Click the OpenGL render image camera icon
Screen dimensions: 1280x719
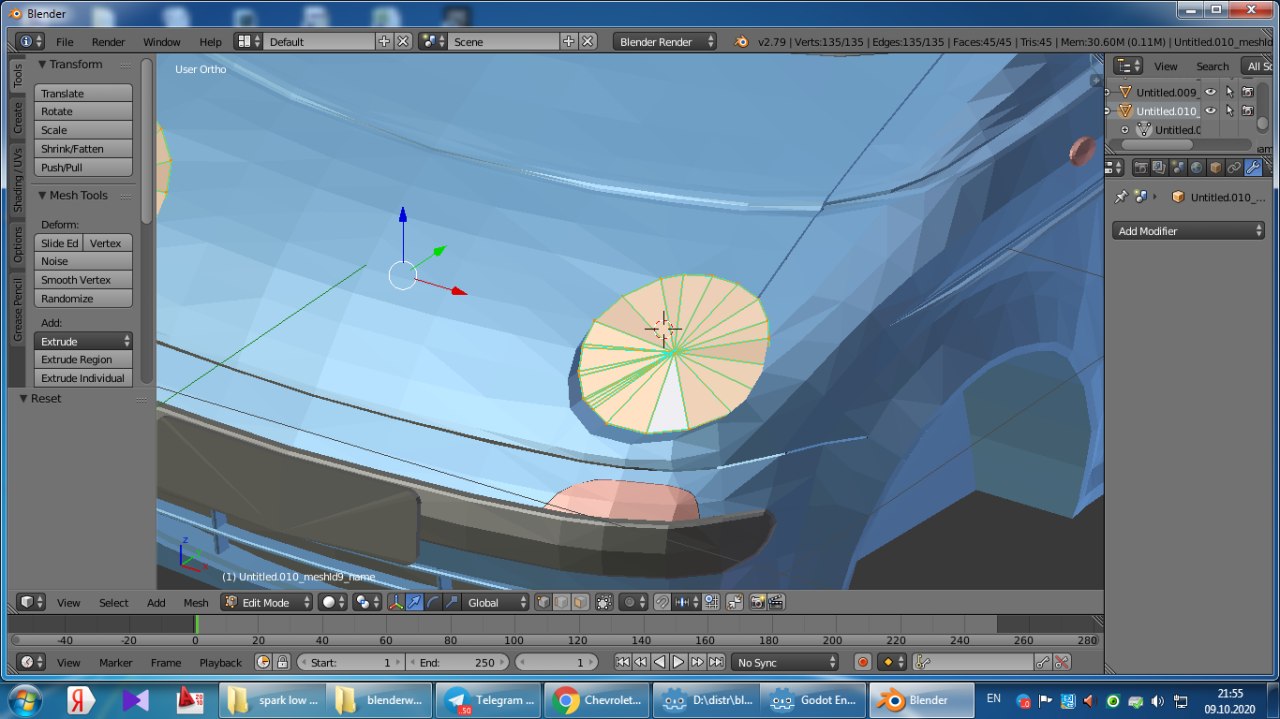pos(758,602)
